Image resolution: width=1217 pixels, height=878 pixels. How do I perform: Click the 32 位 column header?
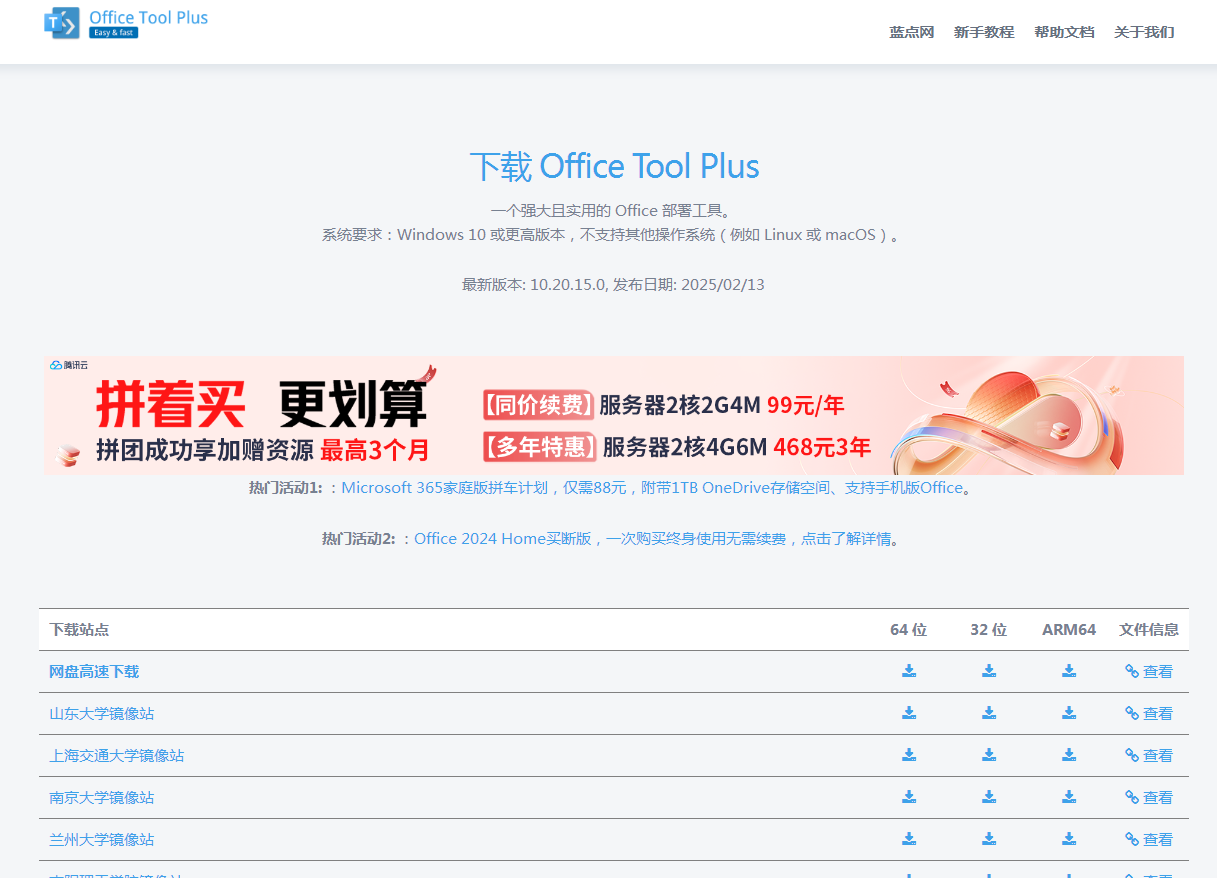989,630
